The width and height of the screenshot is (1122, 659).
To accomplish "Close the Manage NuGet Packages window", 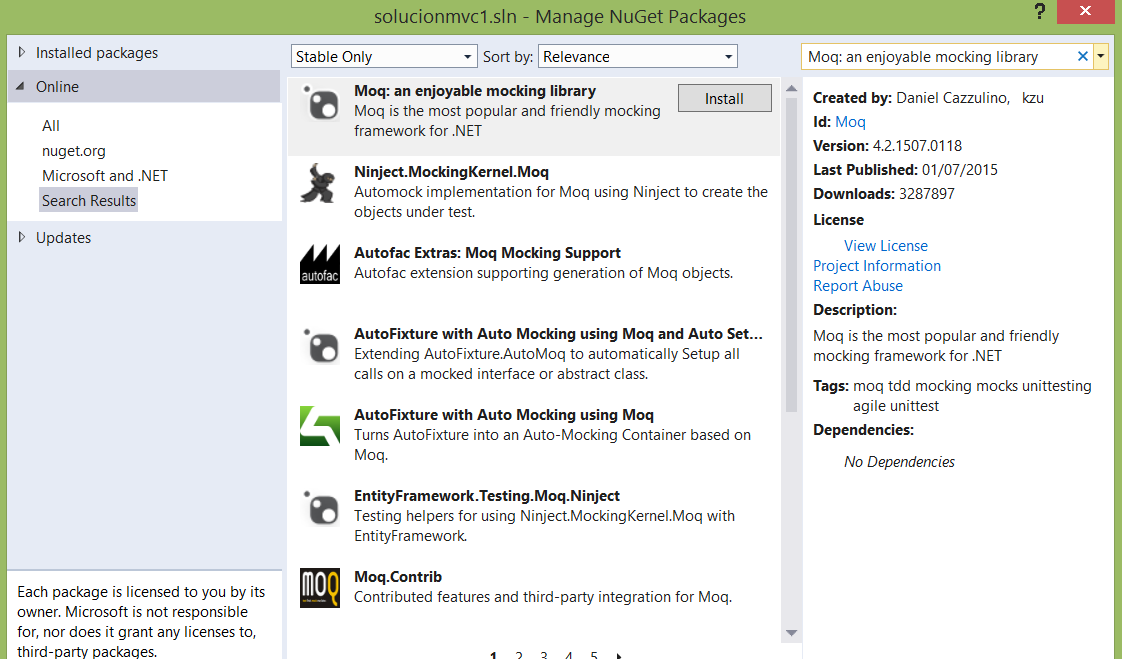I will click(x=1086, y=11).
